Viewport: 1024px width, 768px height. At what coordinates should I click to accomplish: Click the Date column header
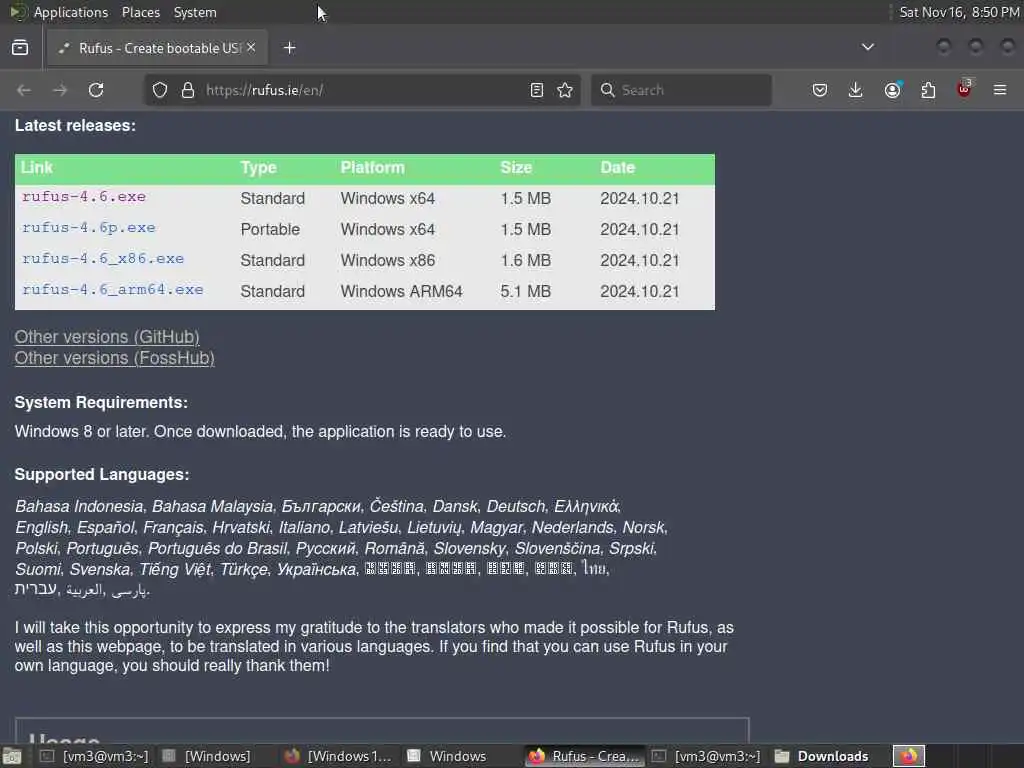[618, 168]
